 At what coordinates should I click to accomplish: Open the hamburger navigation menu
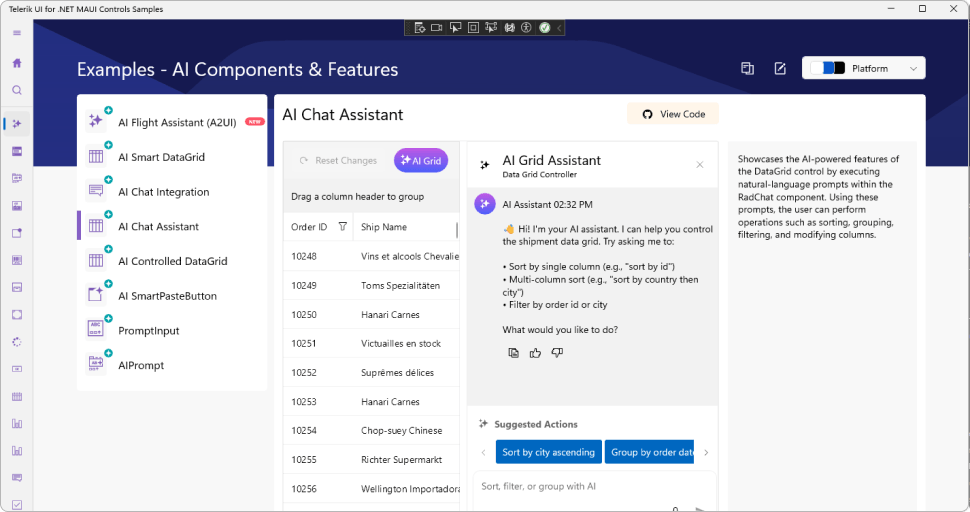17,33
